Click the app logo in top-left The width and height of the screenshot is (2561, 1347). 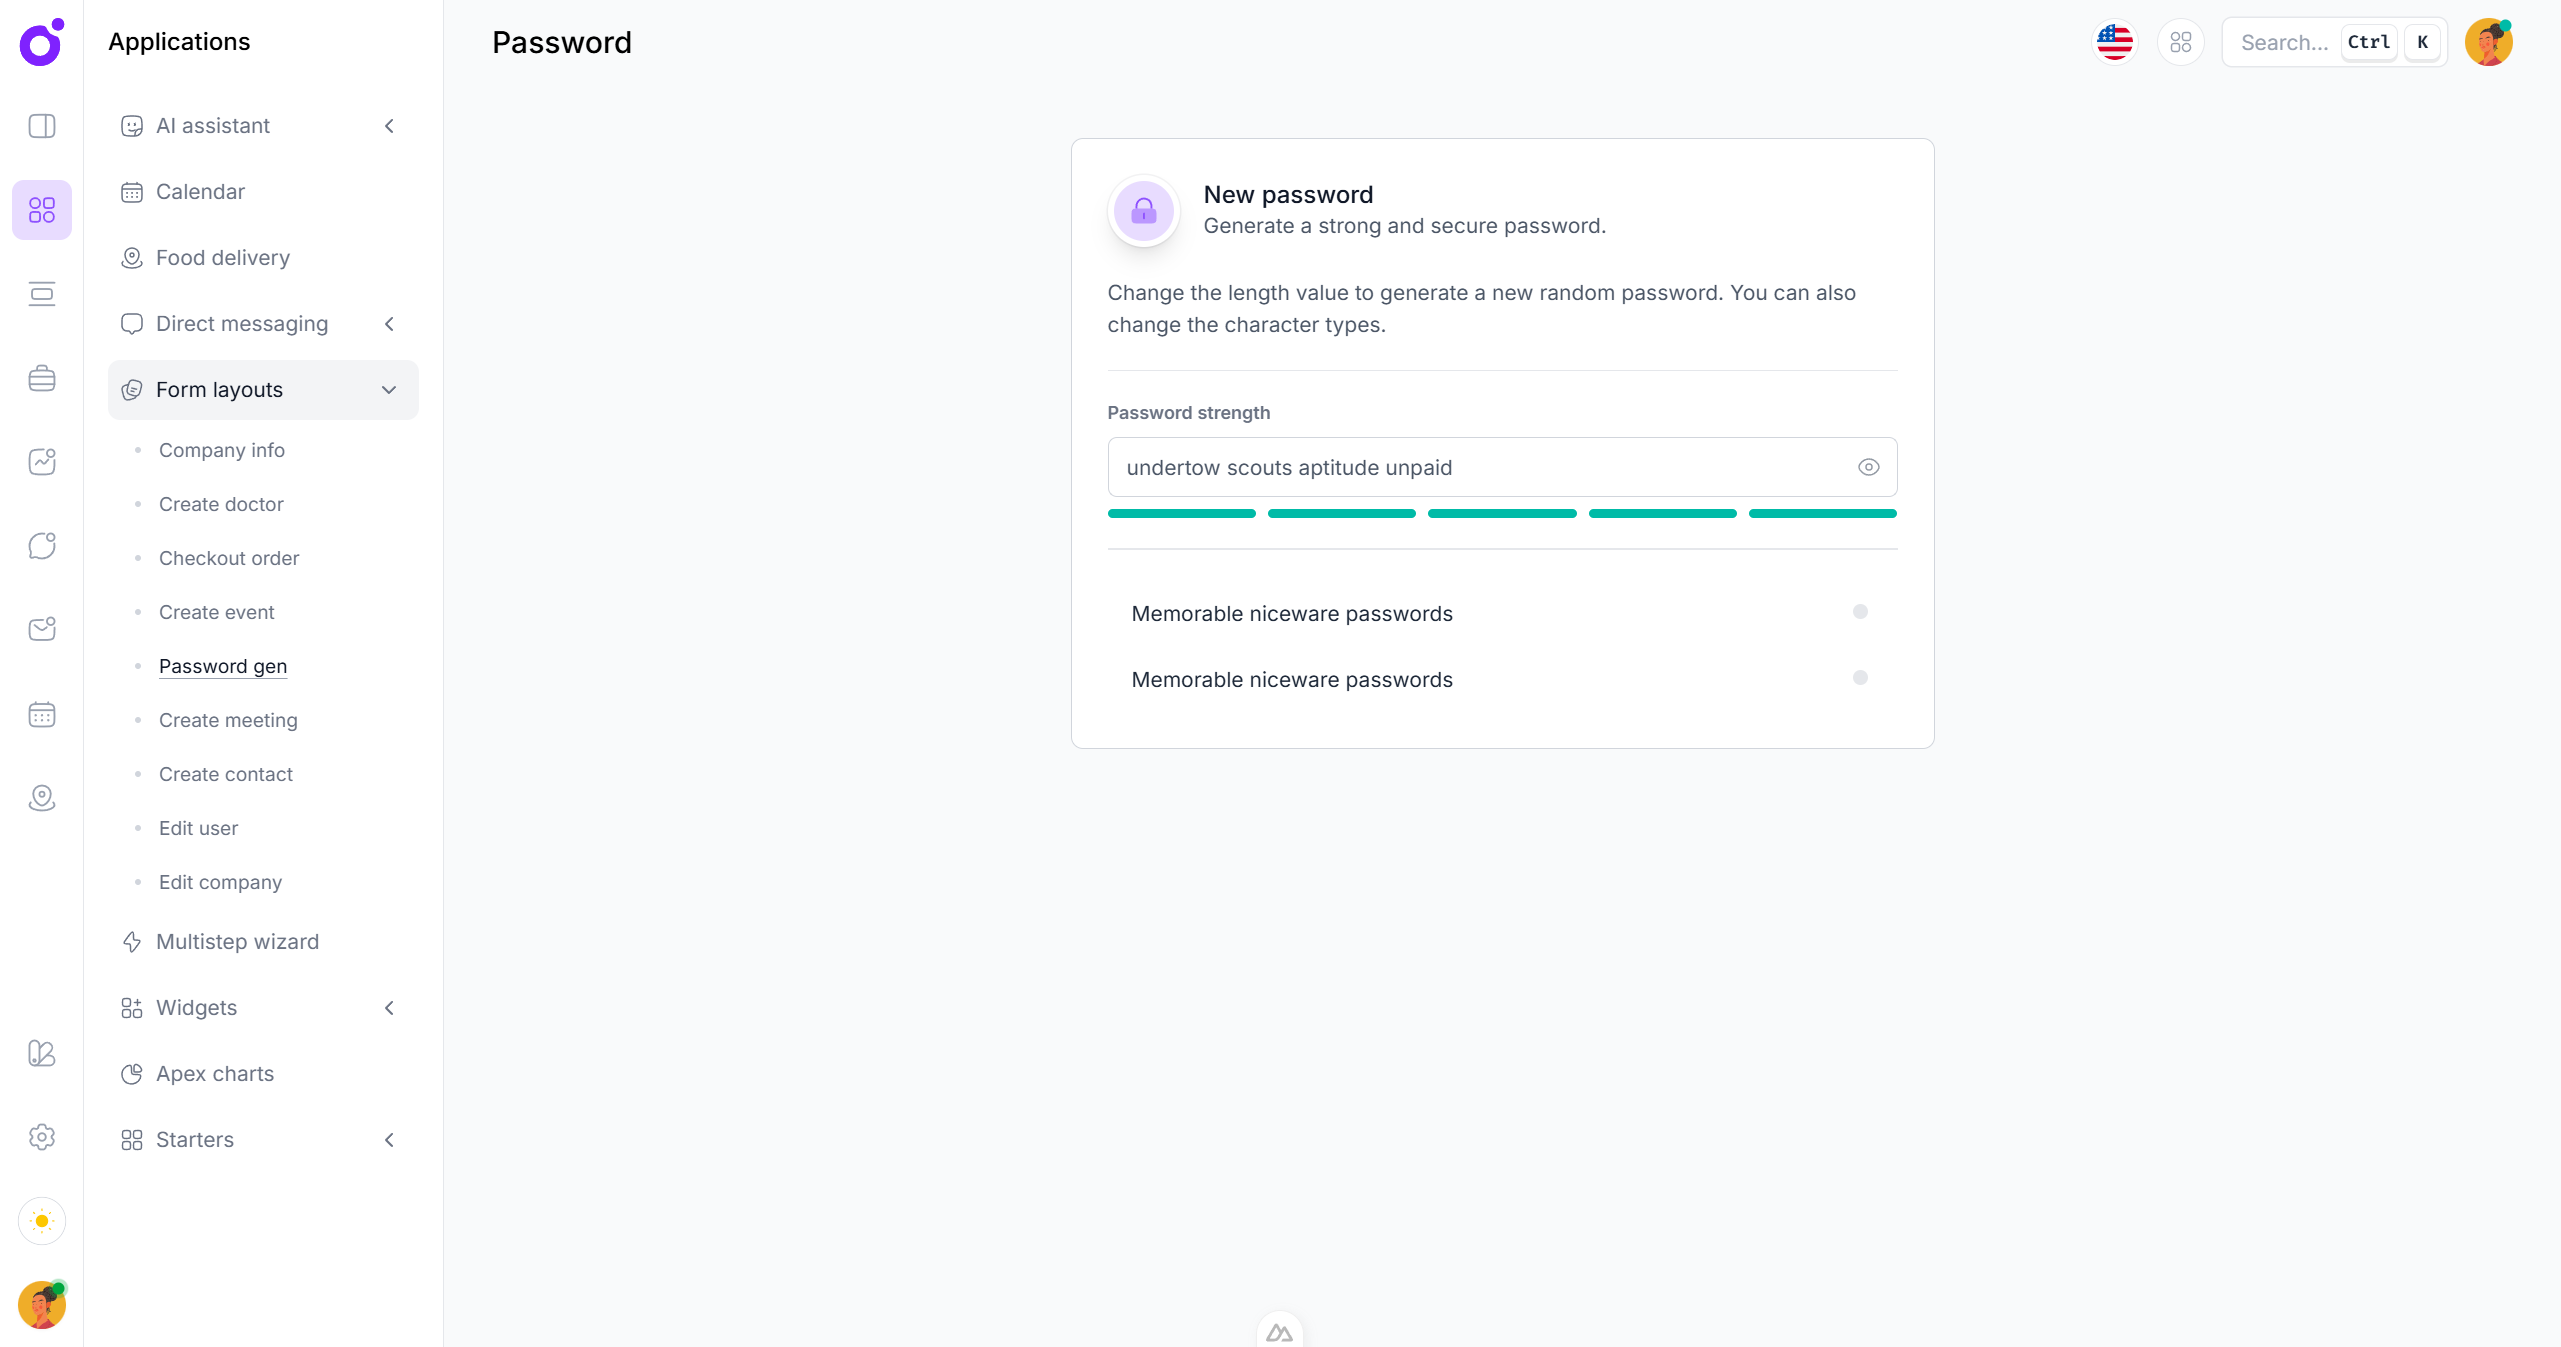[x=42, y=42]
